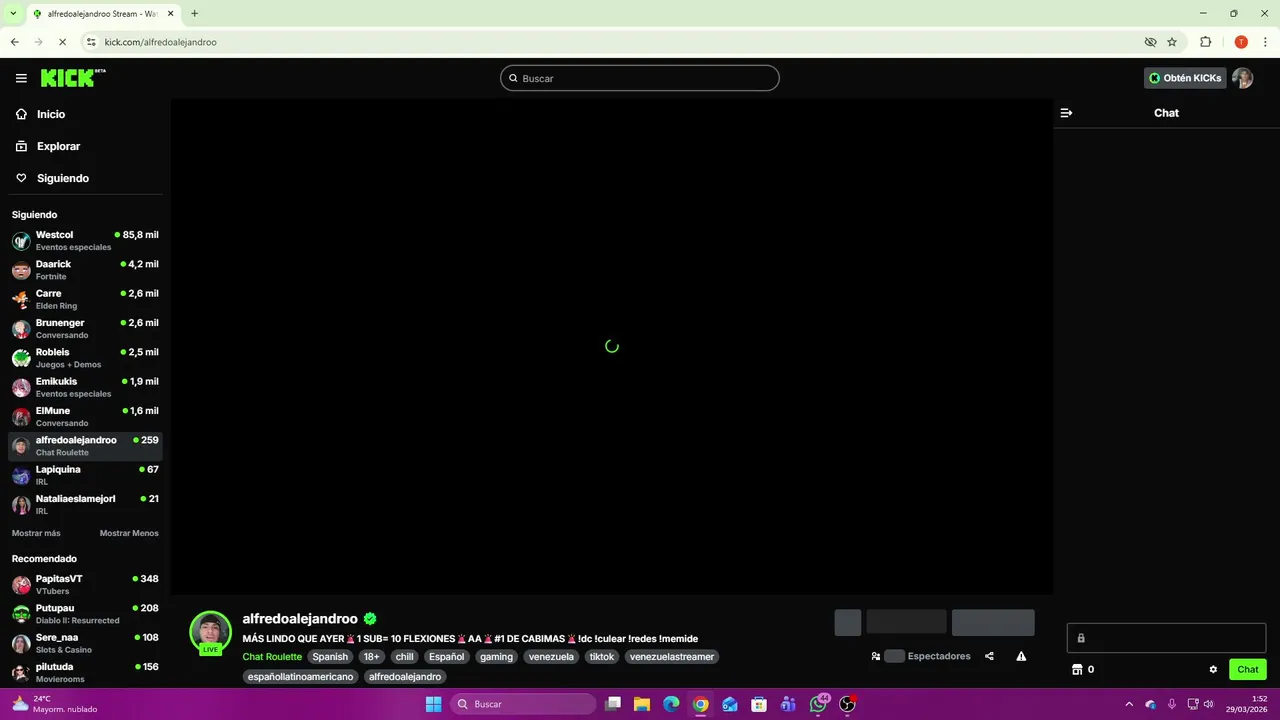Click the browser address bar URL
Image resolution: width=1280 pixels, height=720 pixels.
point(160,42)
